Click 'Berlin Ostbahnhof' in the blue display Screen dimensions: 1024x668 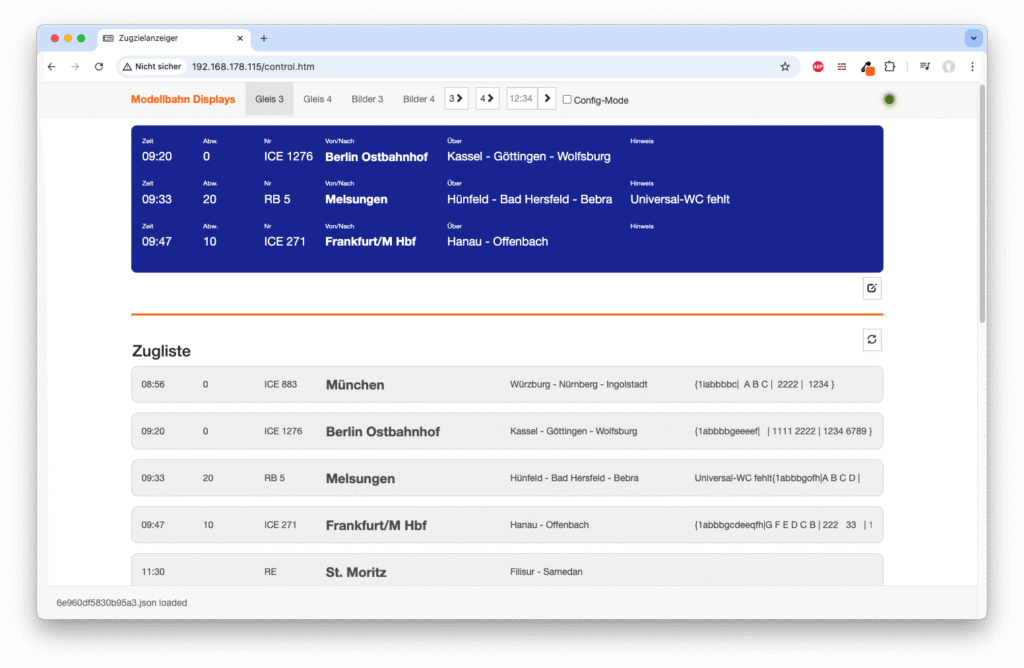click(x=376, y=157)
